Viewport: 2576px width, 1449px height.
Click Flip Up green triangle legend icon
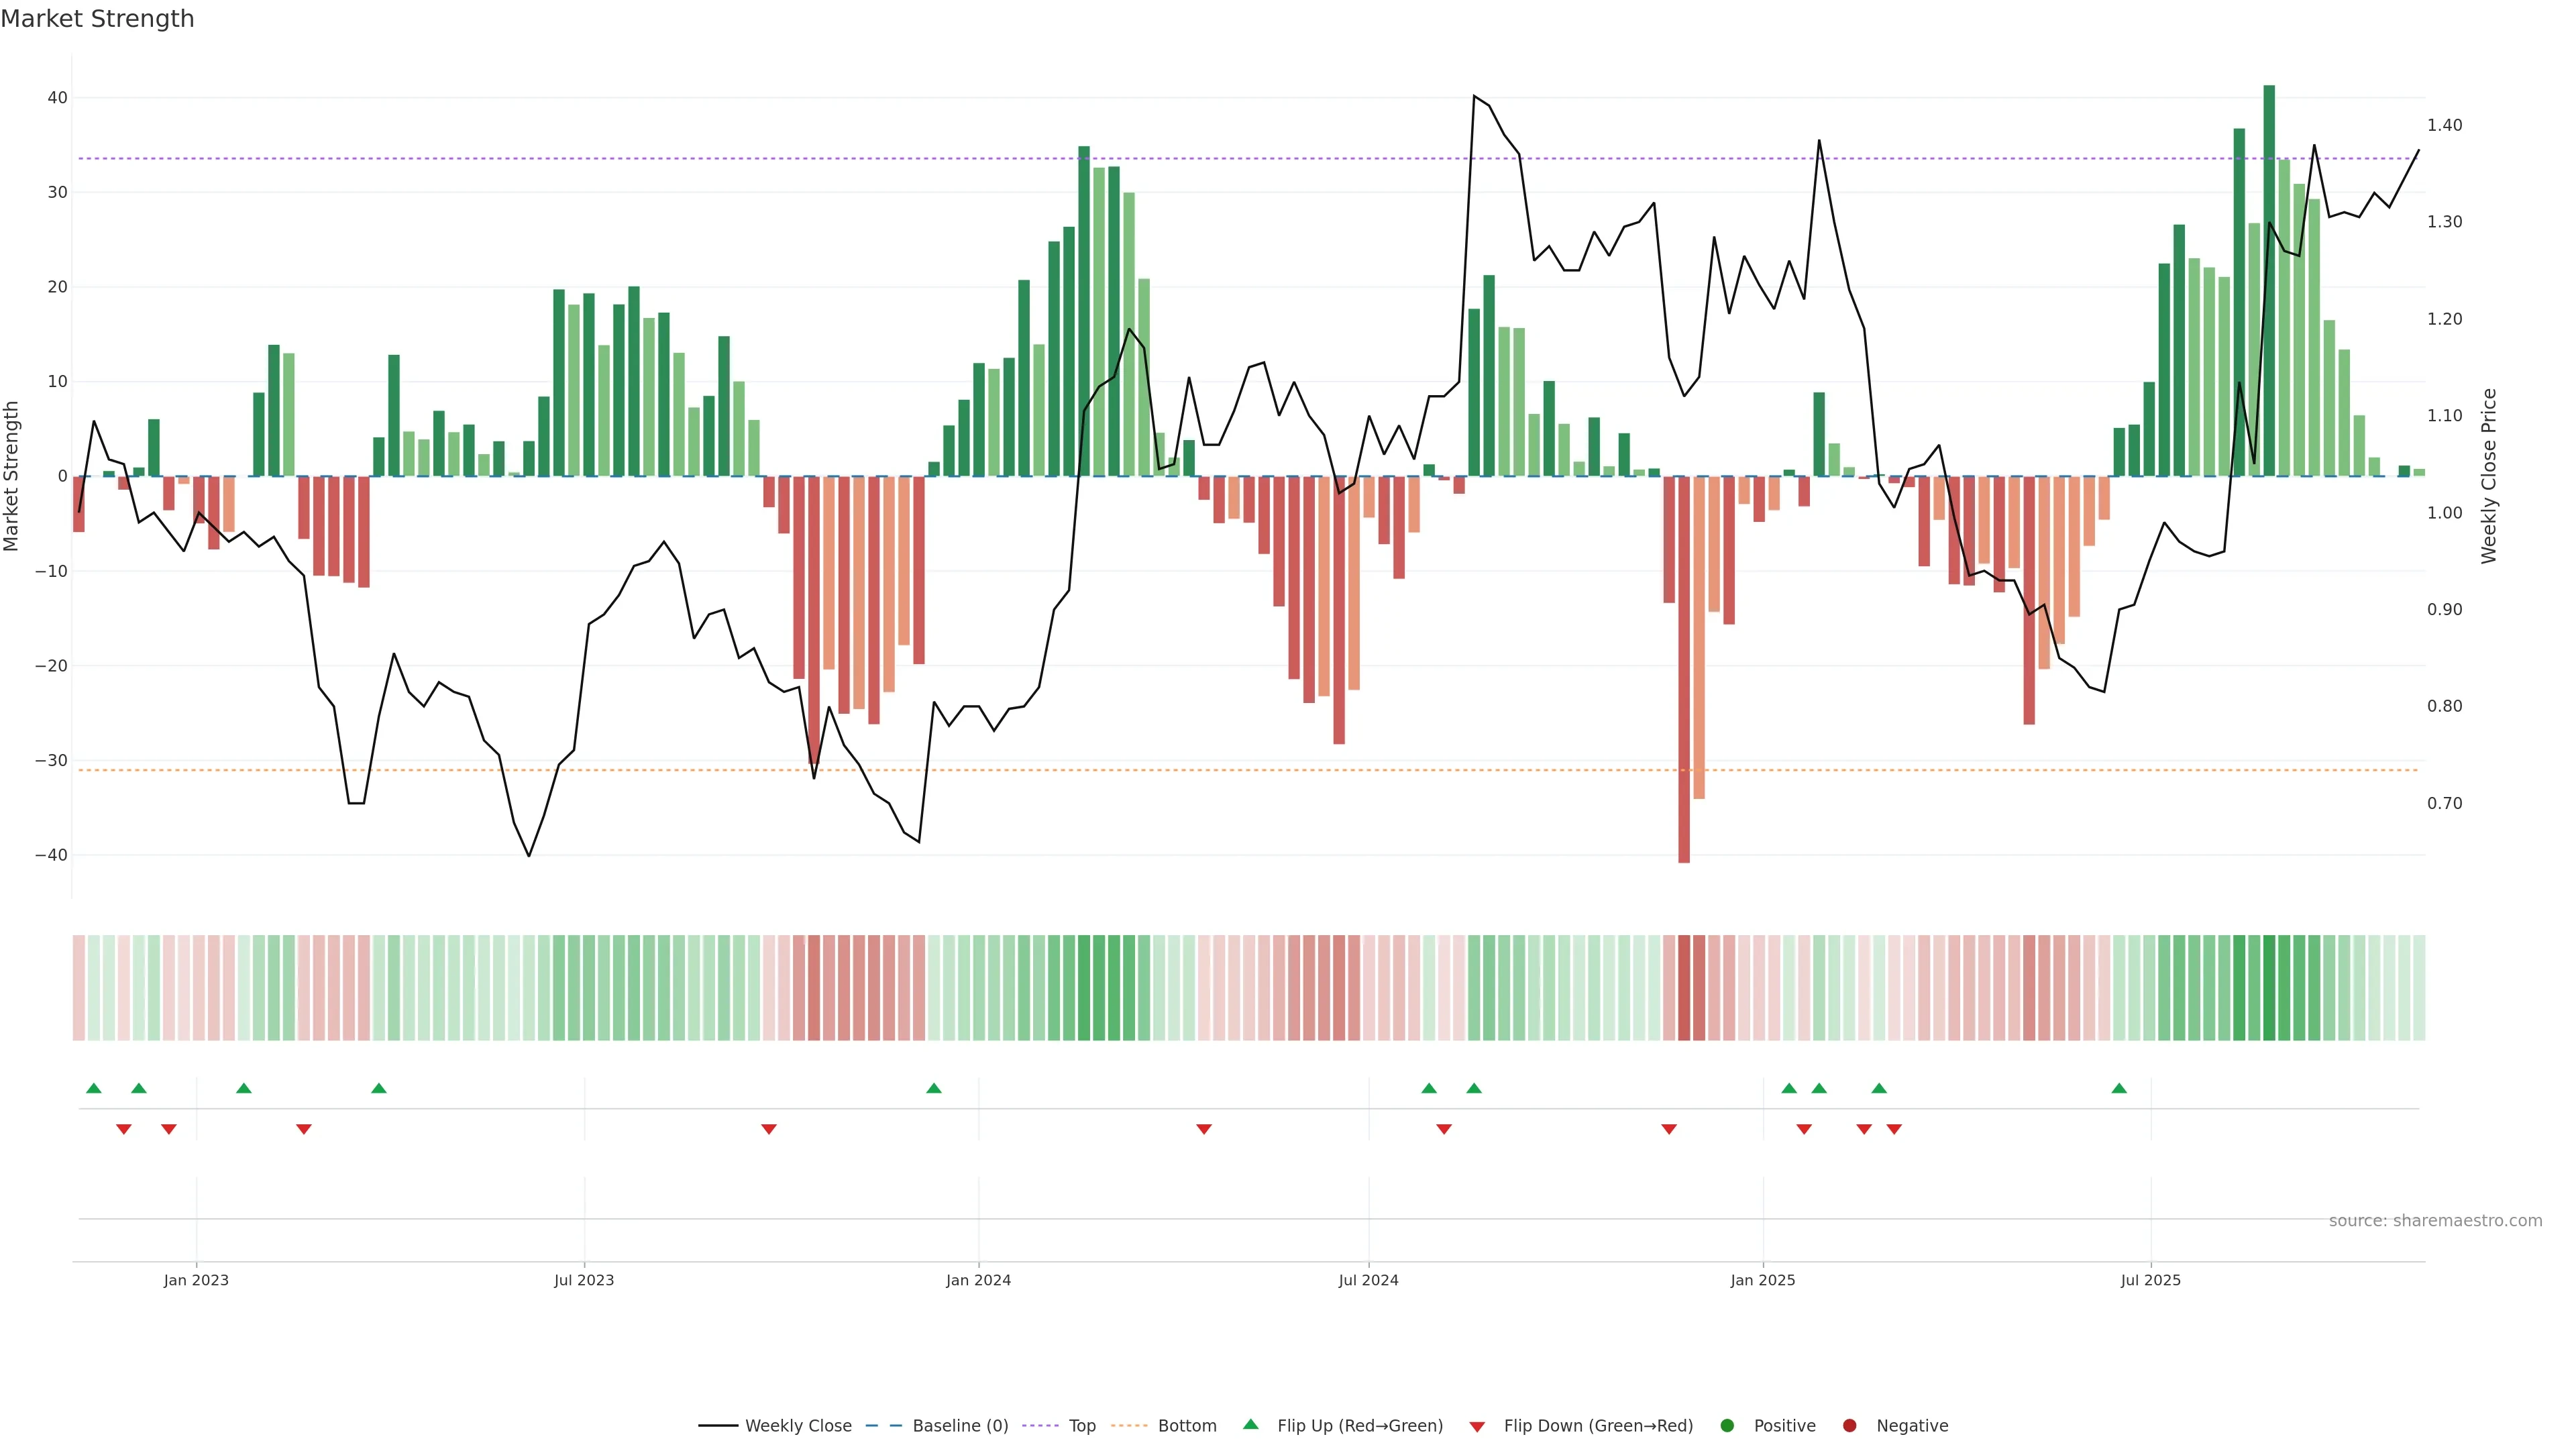click(x=1250, y=1425)
